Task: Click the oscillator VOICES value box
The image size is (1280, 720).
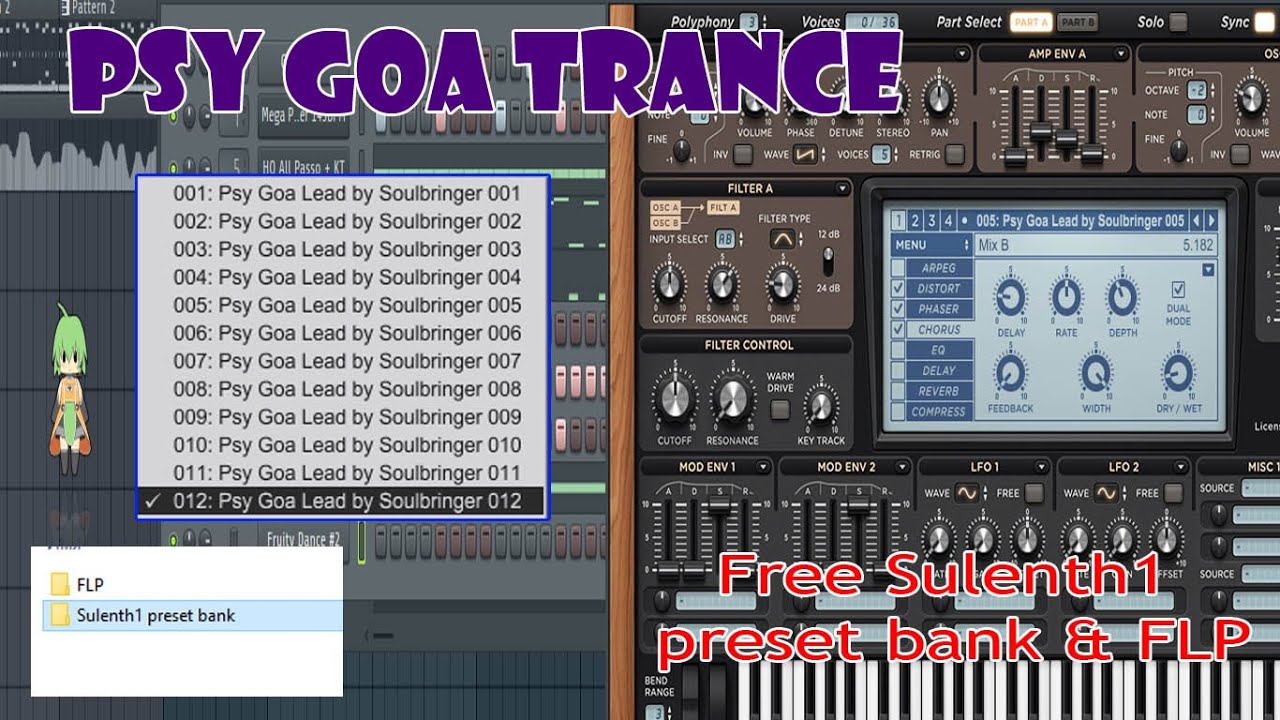Action: coord(881,154)
